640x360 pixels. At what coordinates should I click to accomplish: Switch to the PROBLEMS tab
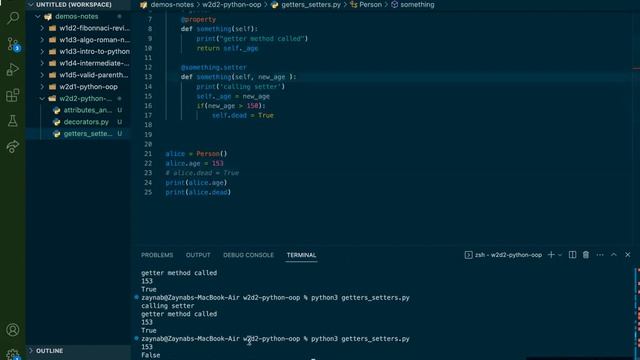[157, 255]
